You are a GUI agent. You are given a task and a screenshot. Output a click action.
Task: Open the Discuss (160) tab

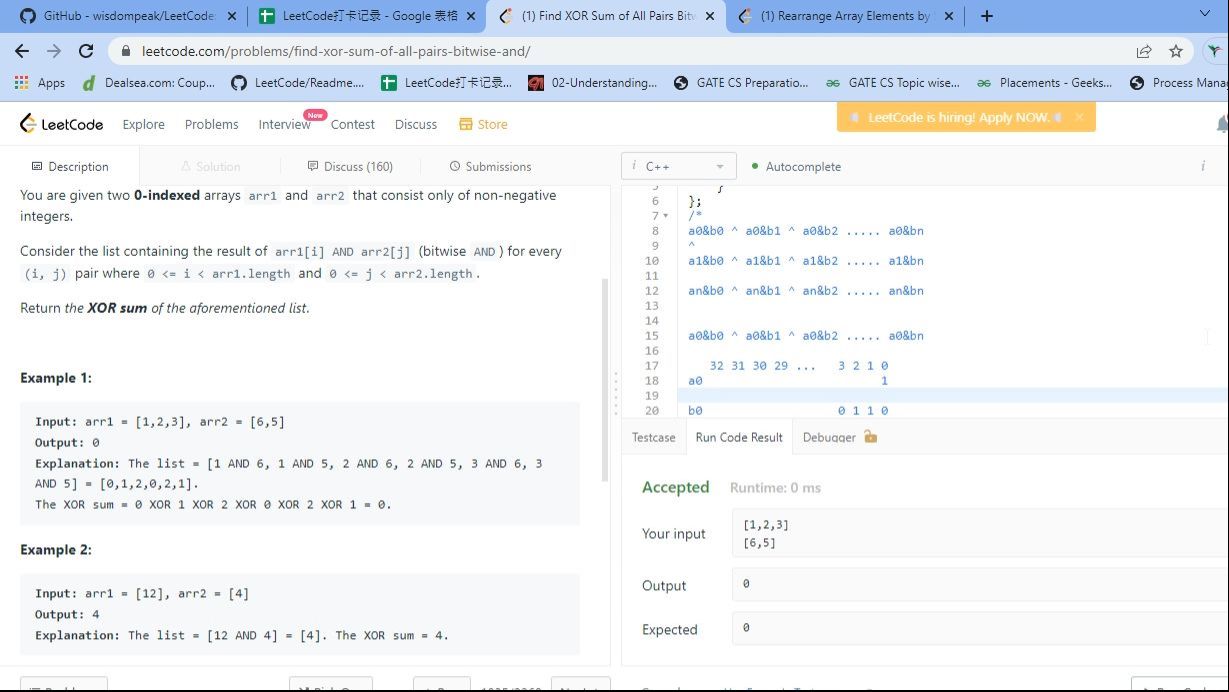click(x=350, y=167)
